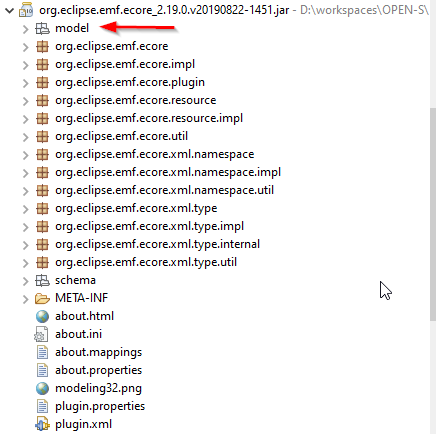
Task: Click the modeling32.png globe icon
Action: (42, 388)
